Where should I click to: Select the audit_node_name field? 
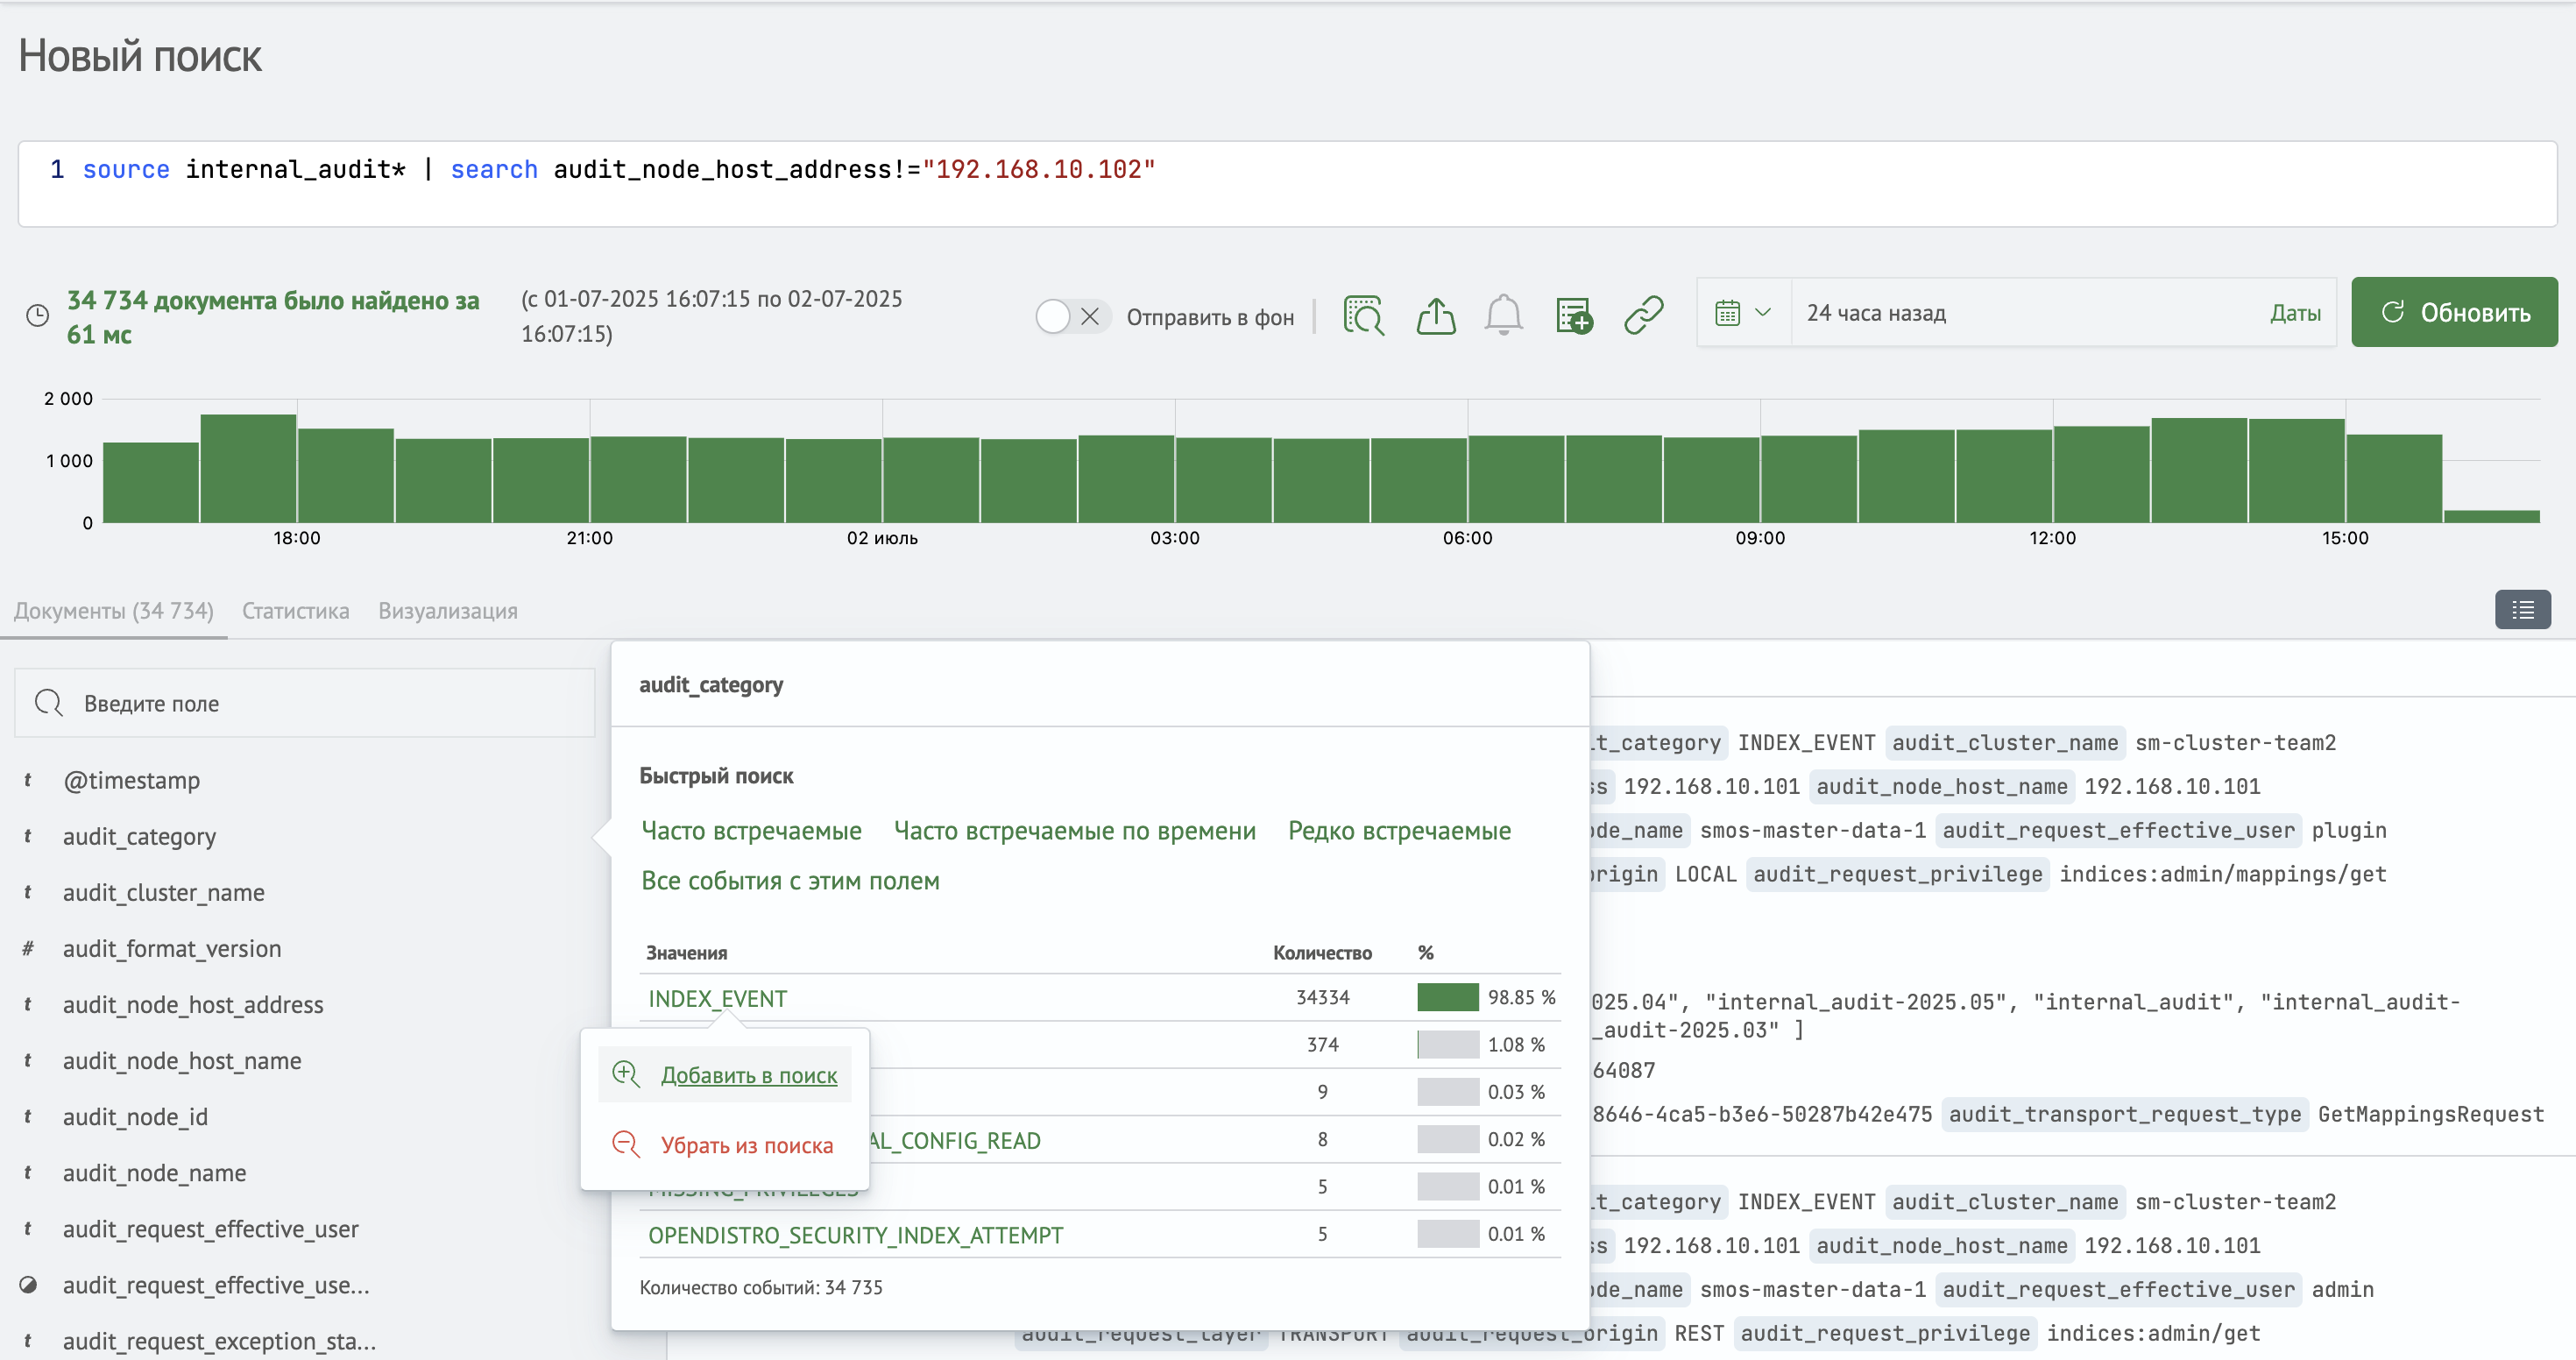(x=154, y=1172)
